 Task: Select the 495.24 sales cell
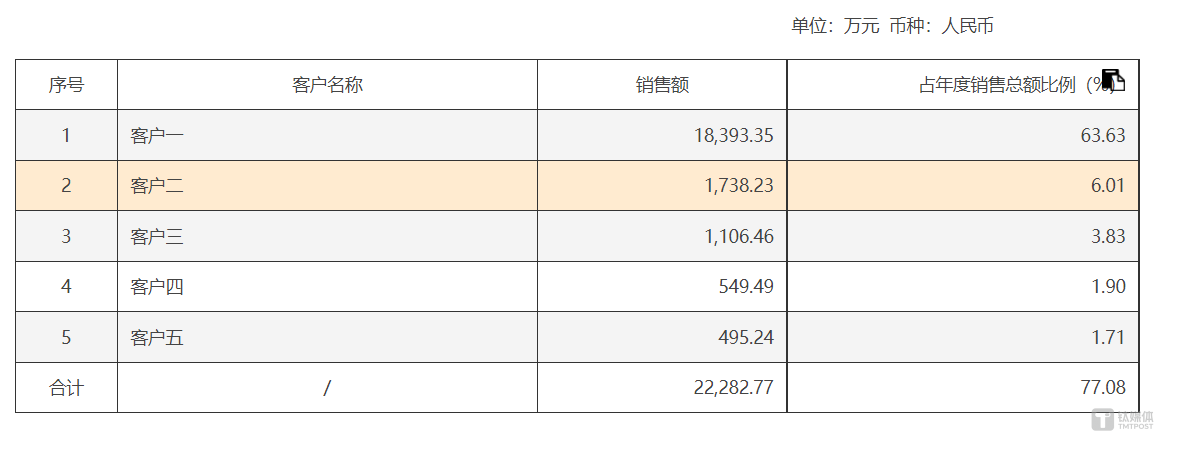point(662,337)
